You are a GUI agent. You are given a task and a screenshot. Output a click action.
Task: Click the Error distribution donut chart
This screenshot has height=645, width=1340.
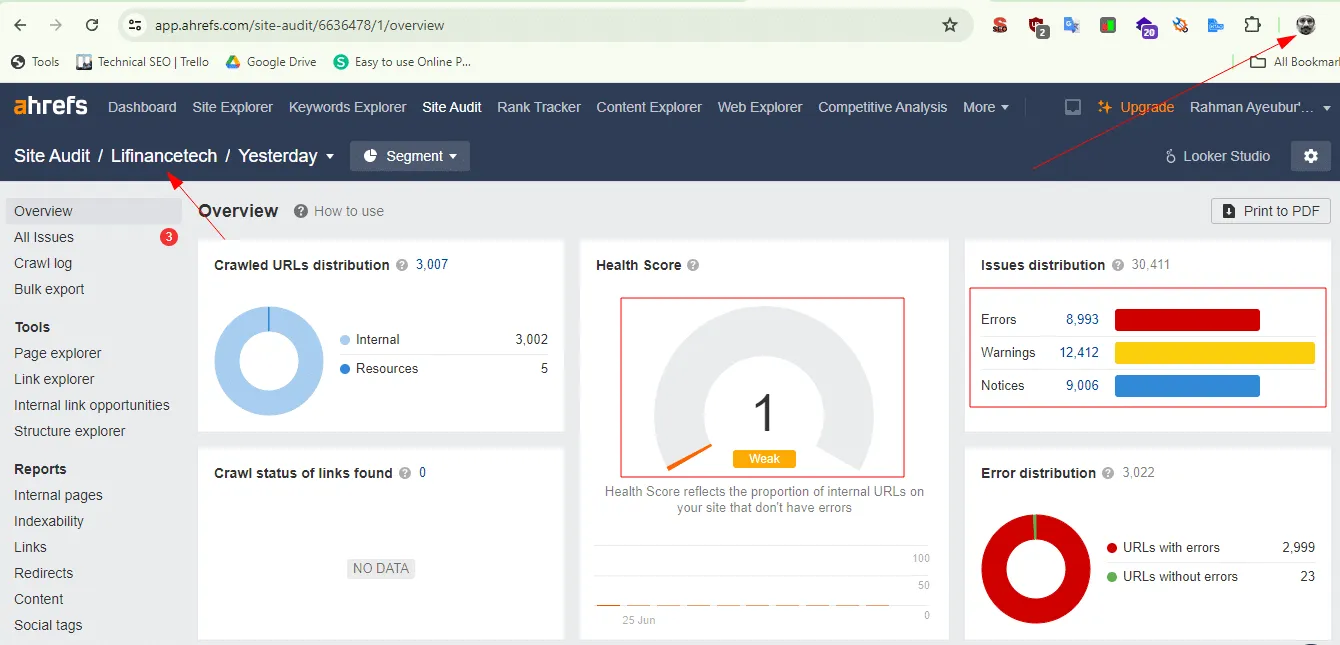coord(1035,569)
